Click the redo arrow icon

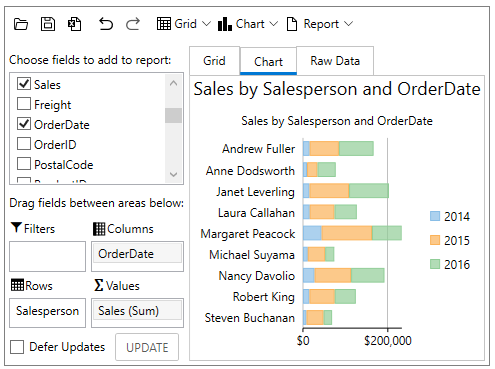(133, 24)
